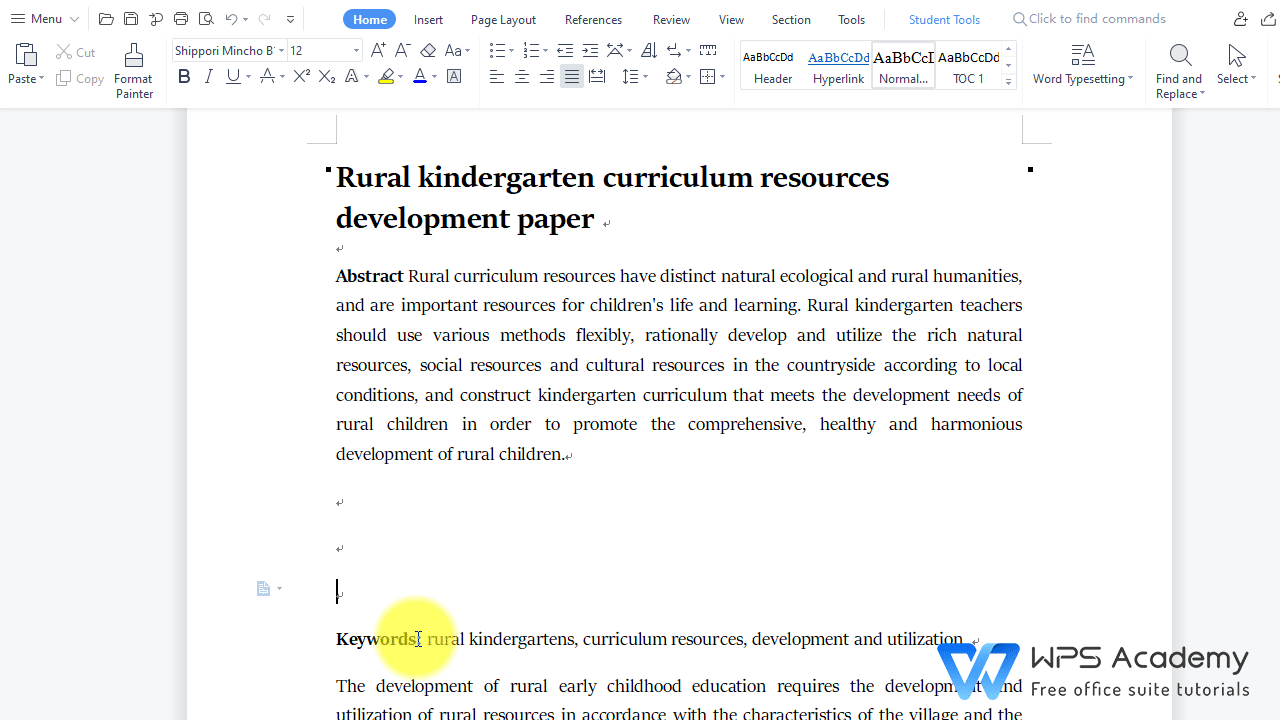The image size is (1280, 720).
Task: Decrease the font size
Action: [402, 50]
